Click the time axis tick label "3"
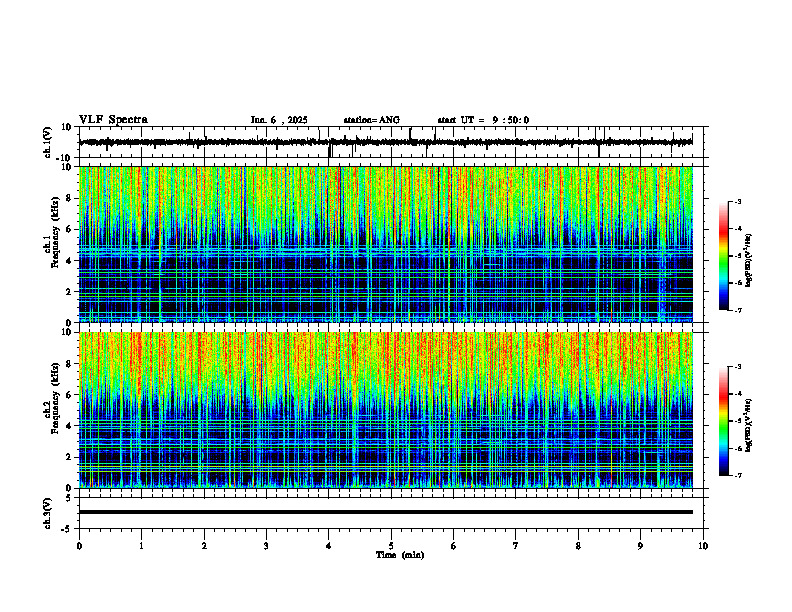Screen dimensions: 792x612 click(266, 546)
